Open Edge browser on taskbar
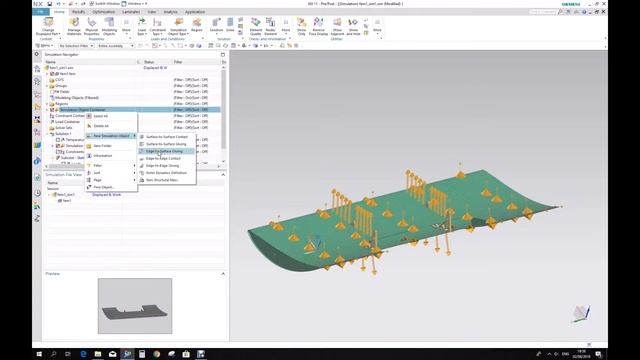The image size is (640, 360). pyautogui.click(x=83, y=354)
